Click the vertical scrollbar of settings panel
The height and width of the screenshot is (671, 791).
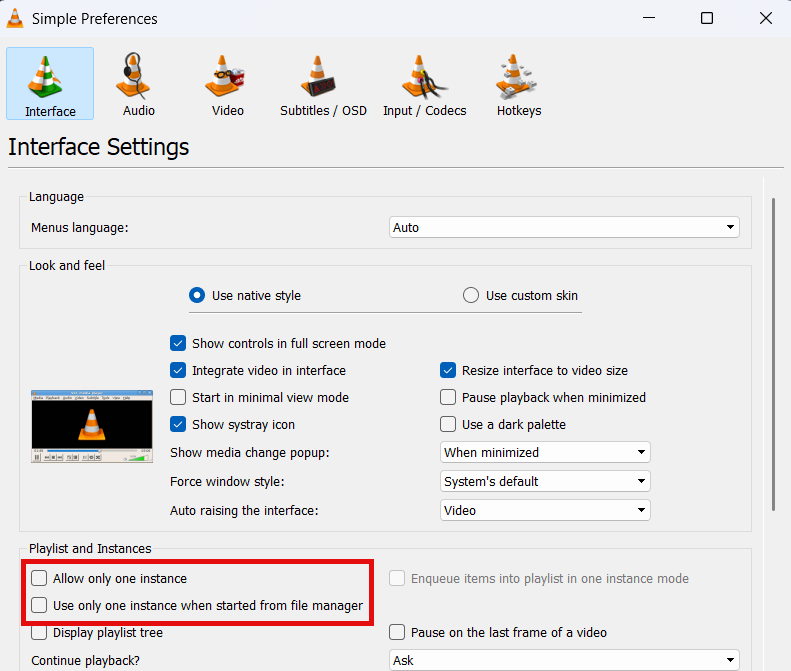[x=773, y=354]
